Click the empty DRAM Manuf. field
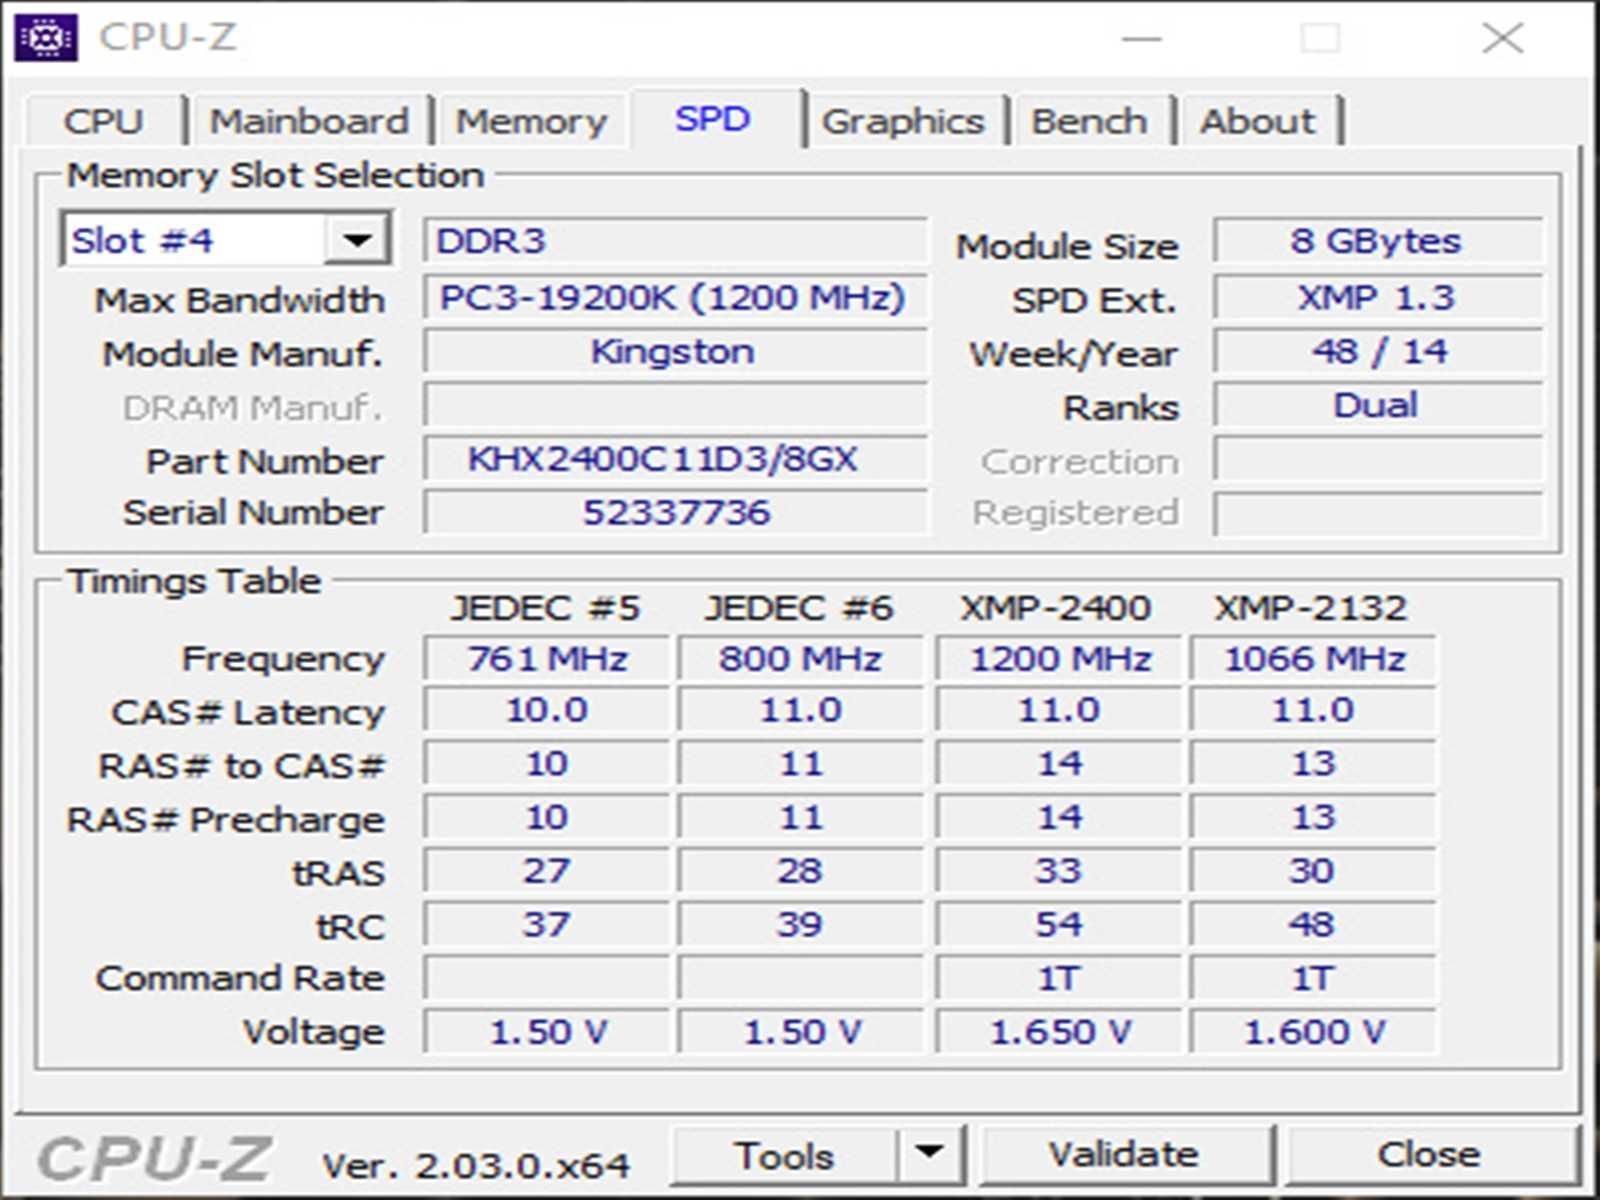 675,405
